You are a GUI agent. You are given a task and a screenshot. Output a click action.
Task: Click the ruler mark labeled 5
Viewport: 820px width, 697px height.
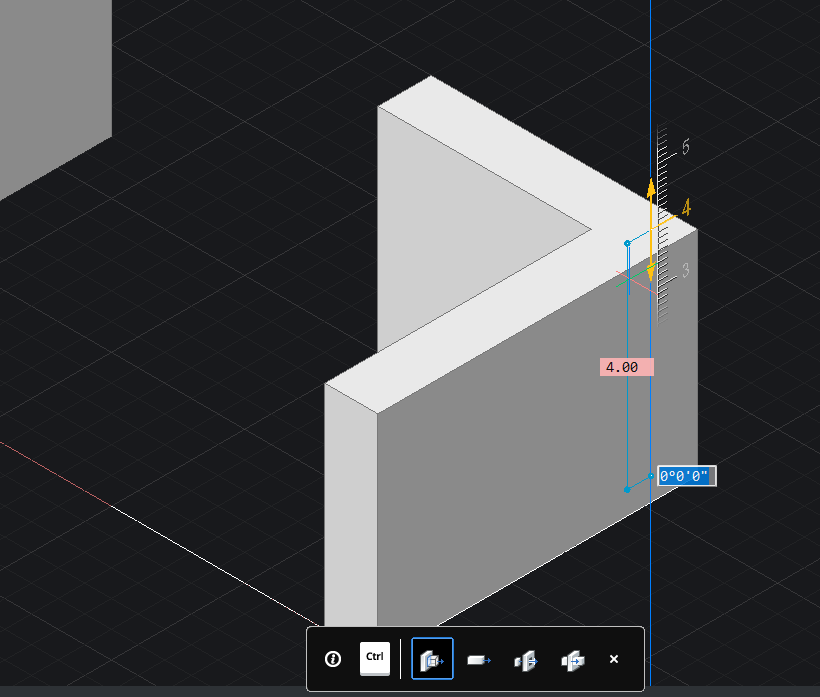tap(686, 146)
